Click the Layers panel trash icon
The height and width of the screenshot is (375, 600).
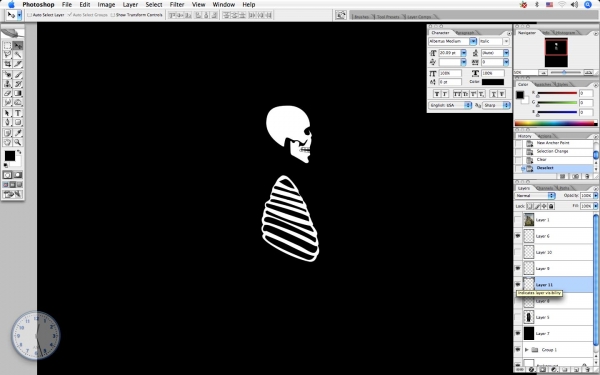587,370
